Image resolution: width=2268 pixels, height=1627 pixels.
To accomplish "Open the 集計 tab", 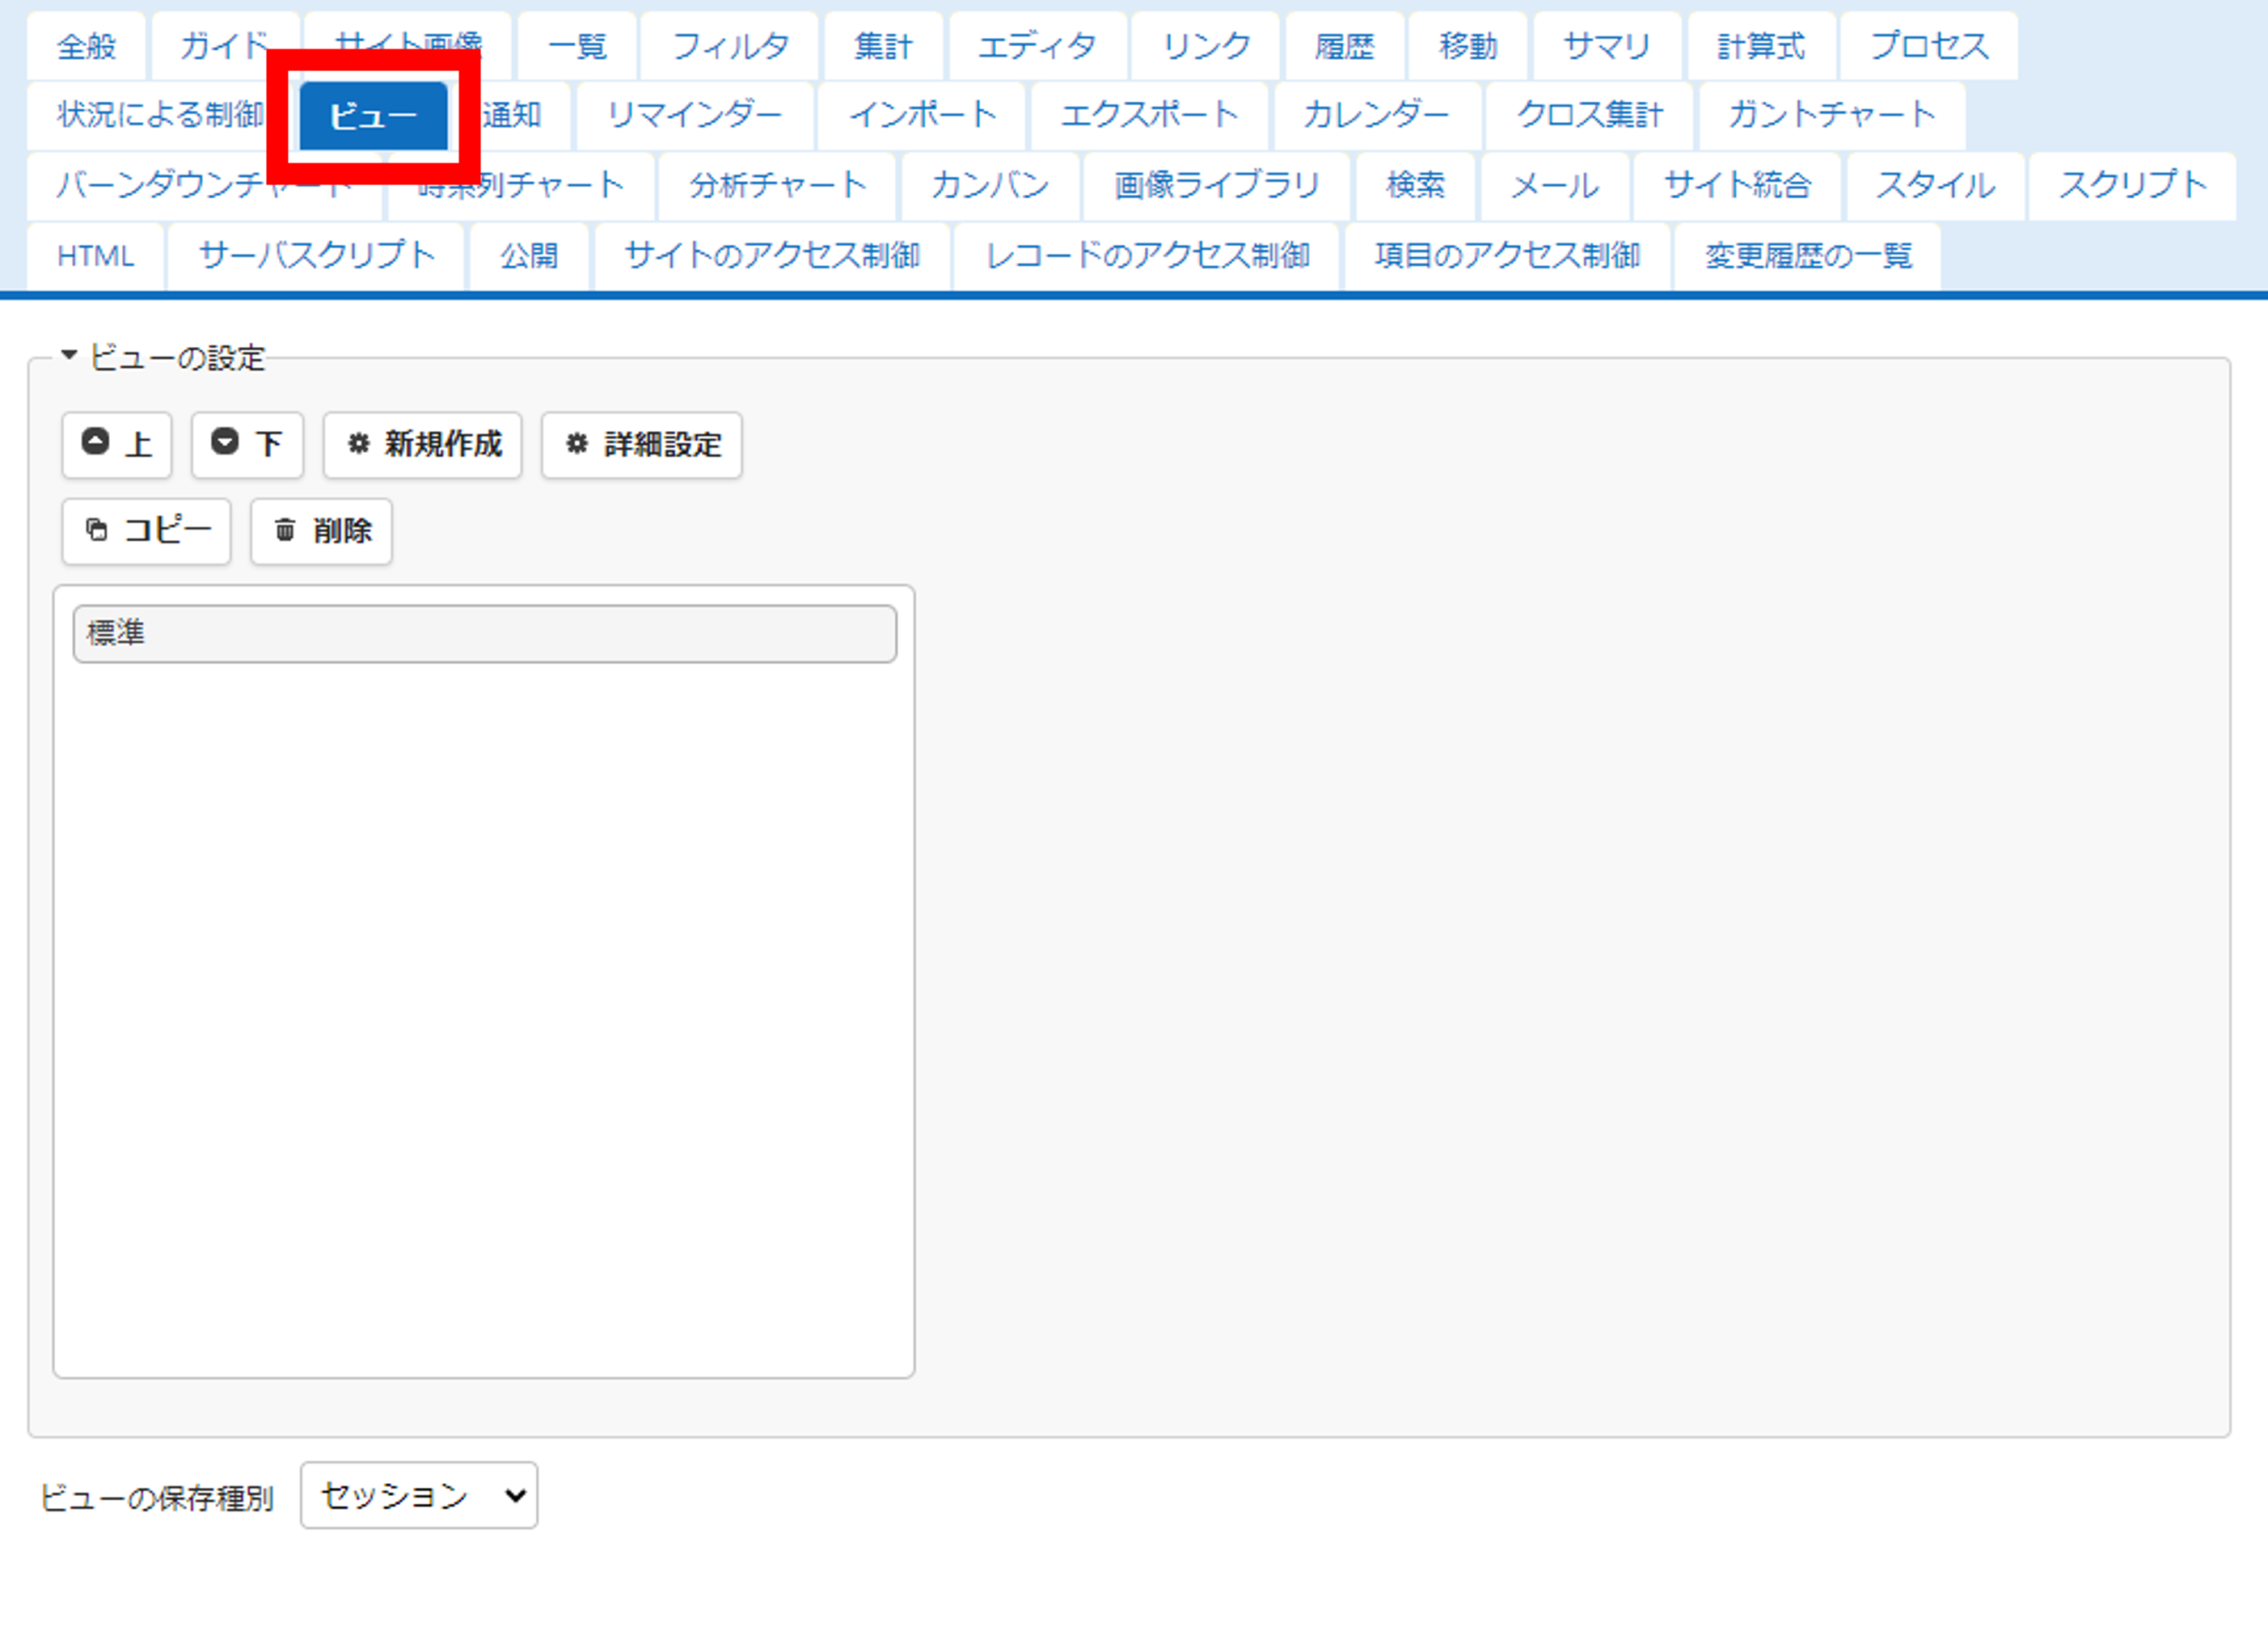I will click(884, 46).
